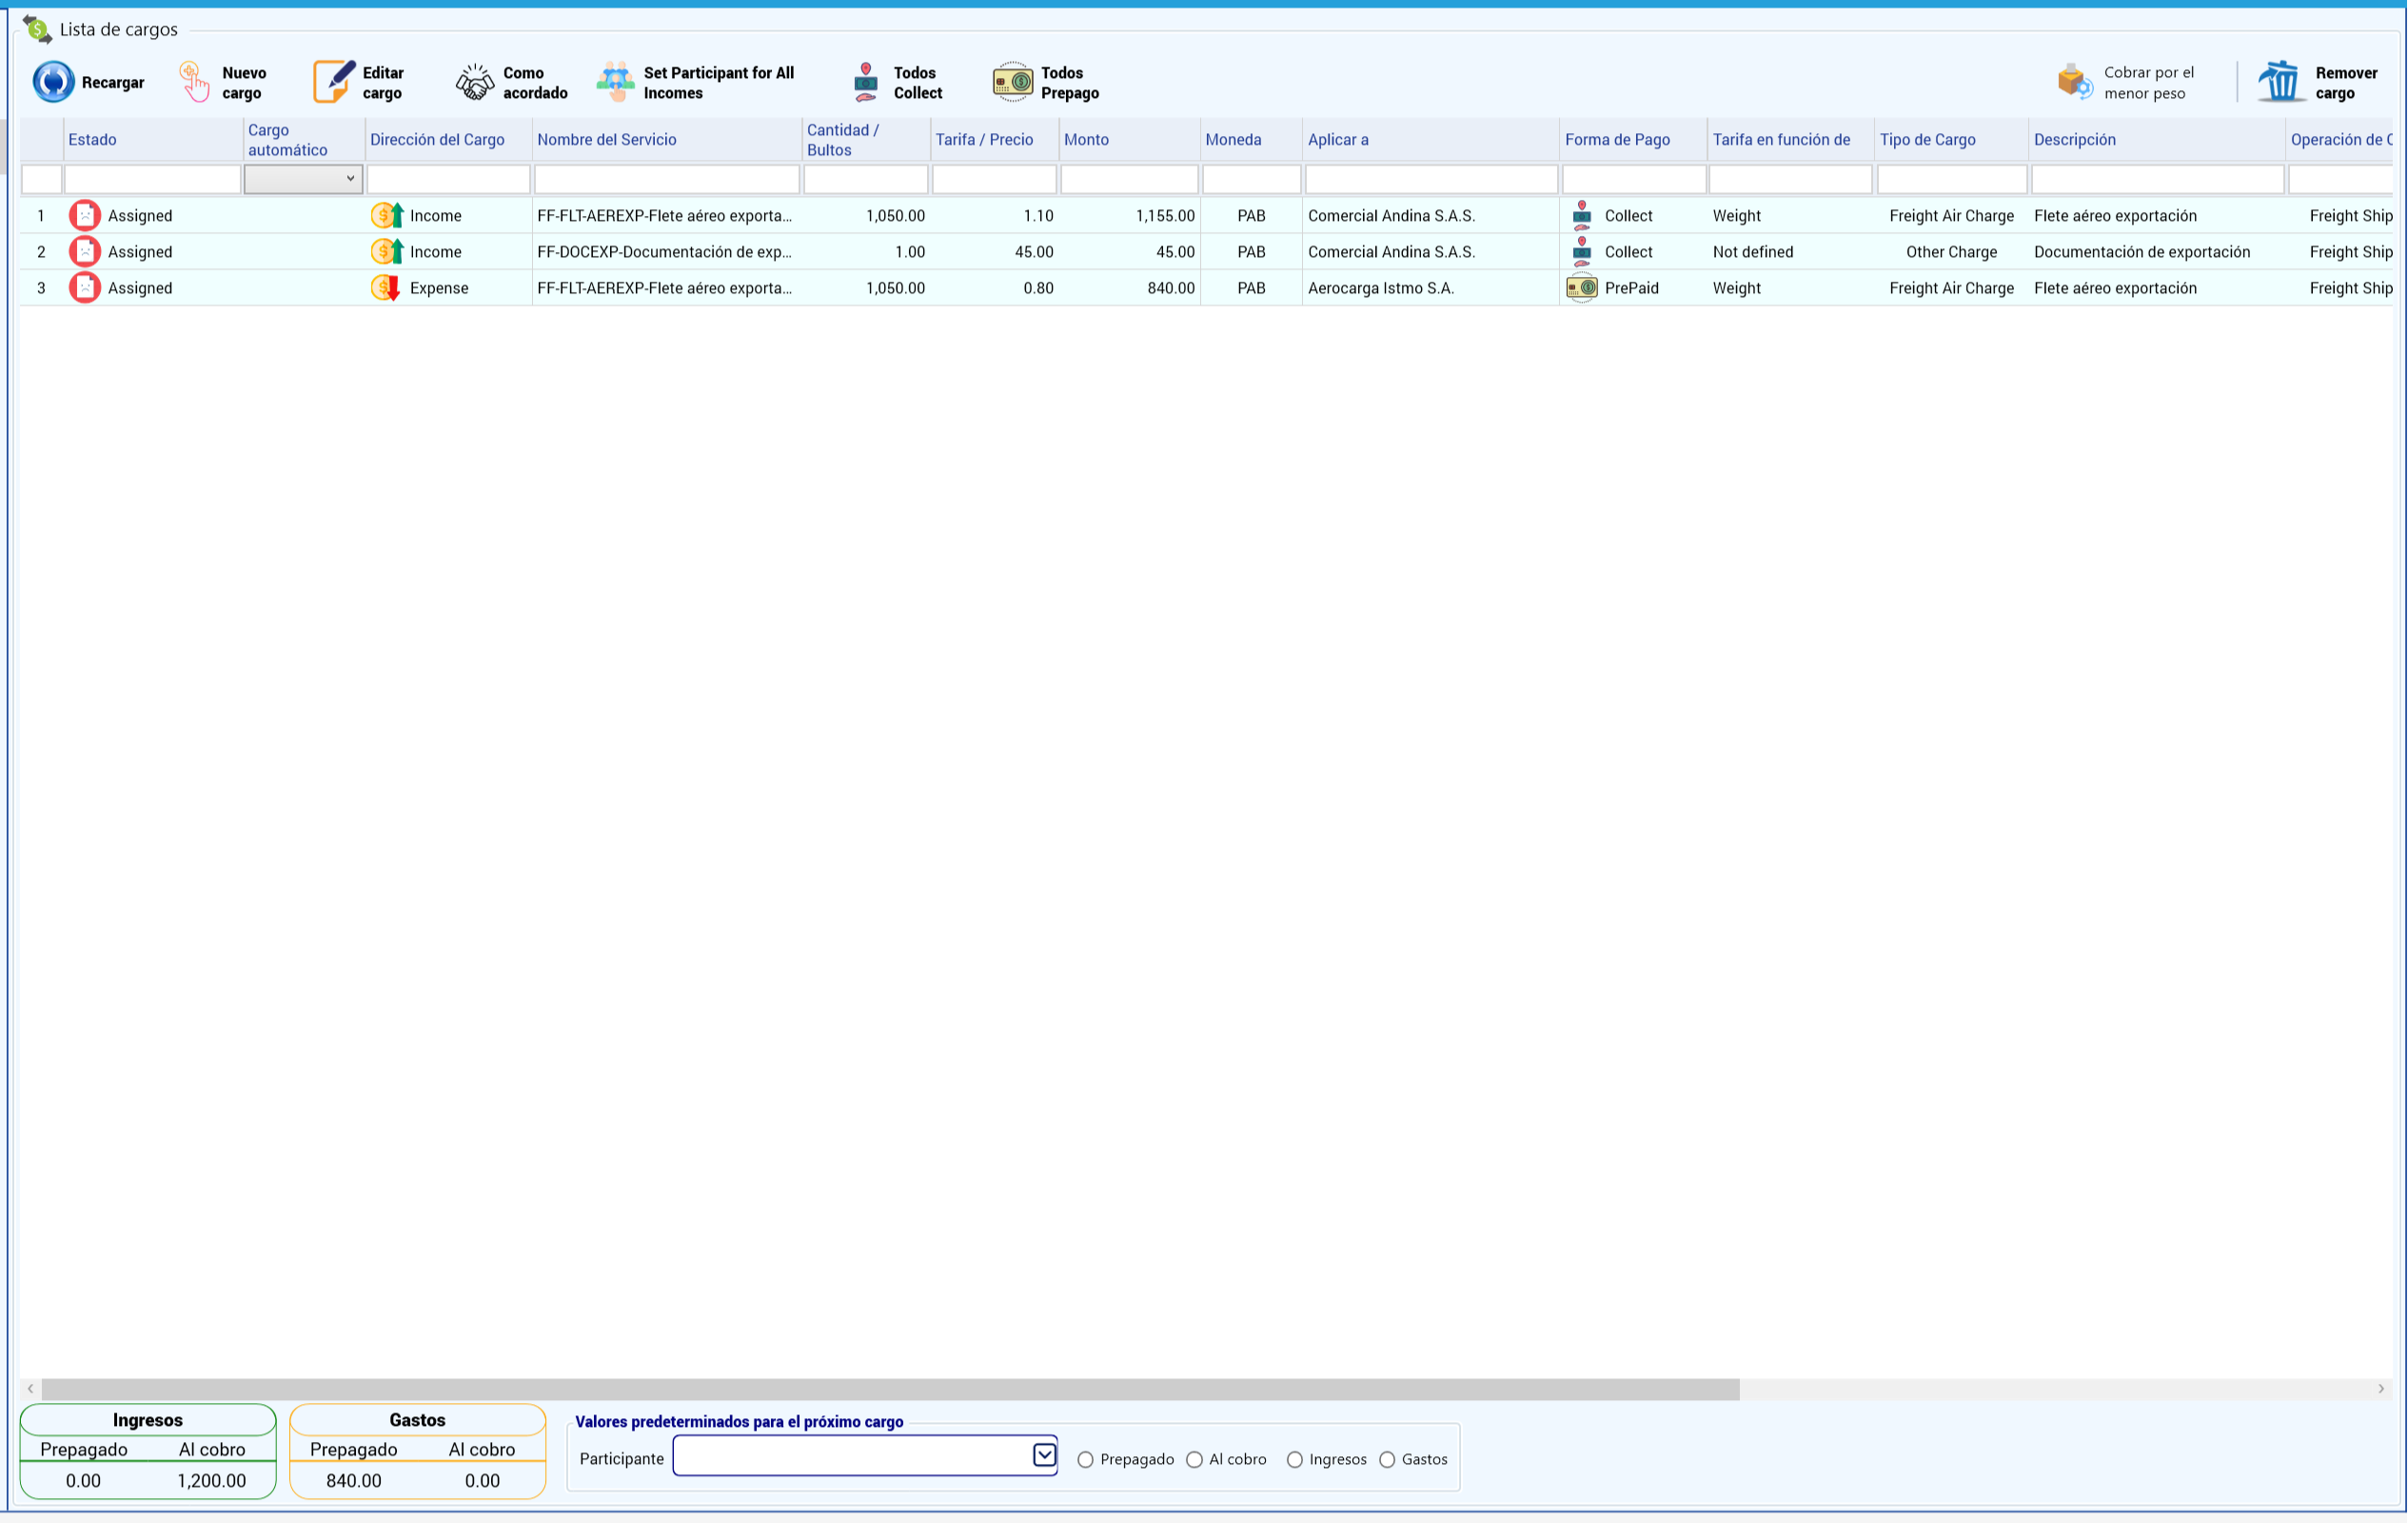Click the Remover cargo trash icon

2281,82
